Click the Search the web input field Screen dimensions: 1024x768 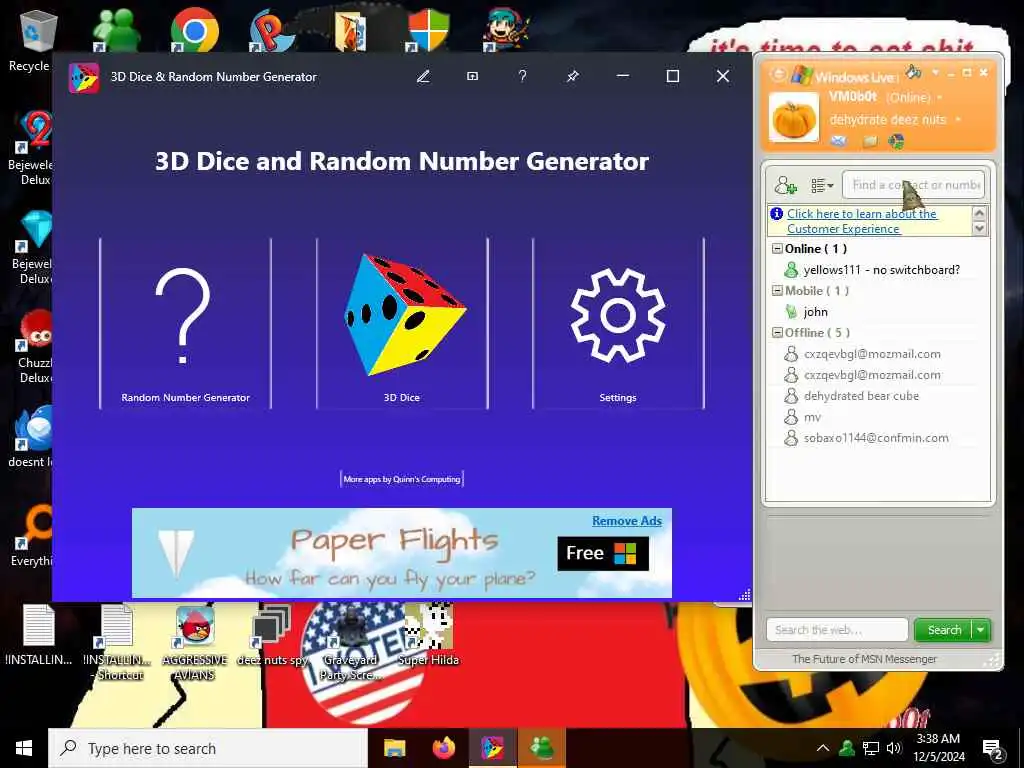pos(837,630)
